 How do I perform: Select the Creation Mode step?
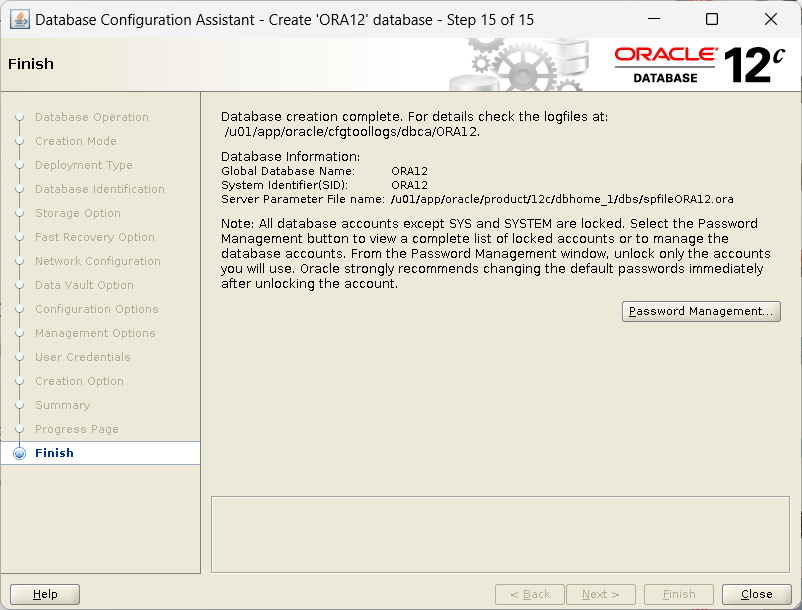click(76, 141)
